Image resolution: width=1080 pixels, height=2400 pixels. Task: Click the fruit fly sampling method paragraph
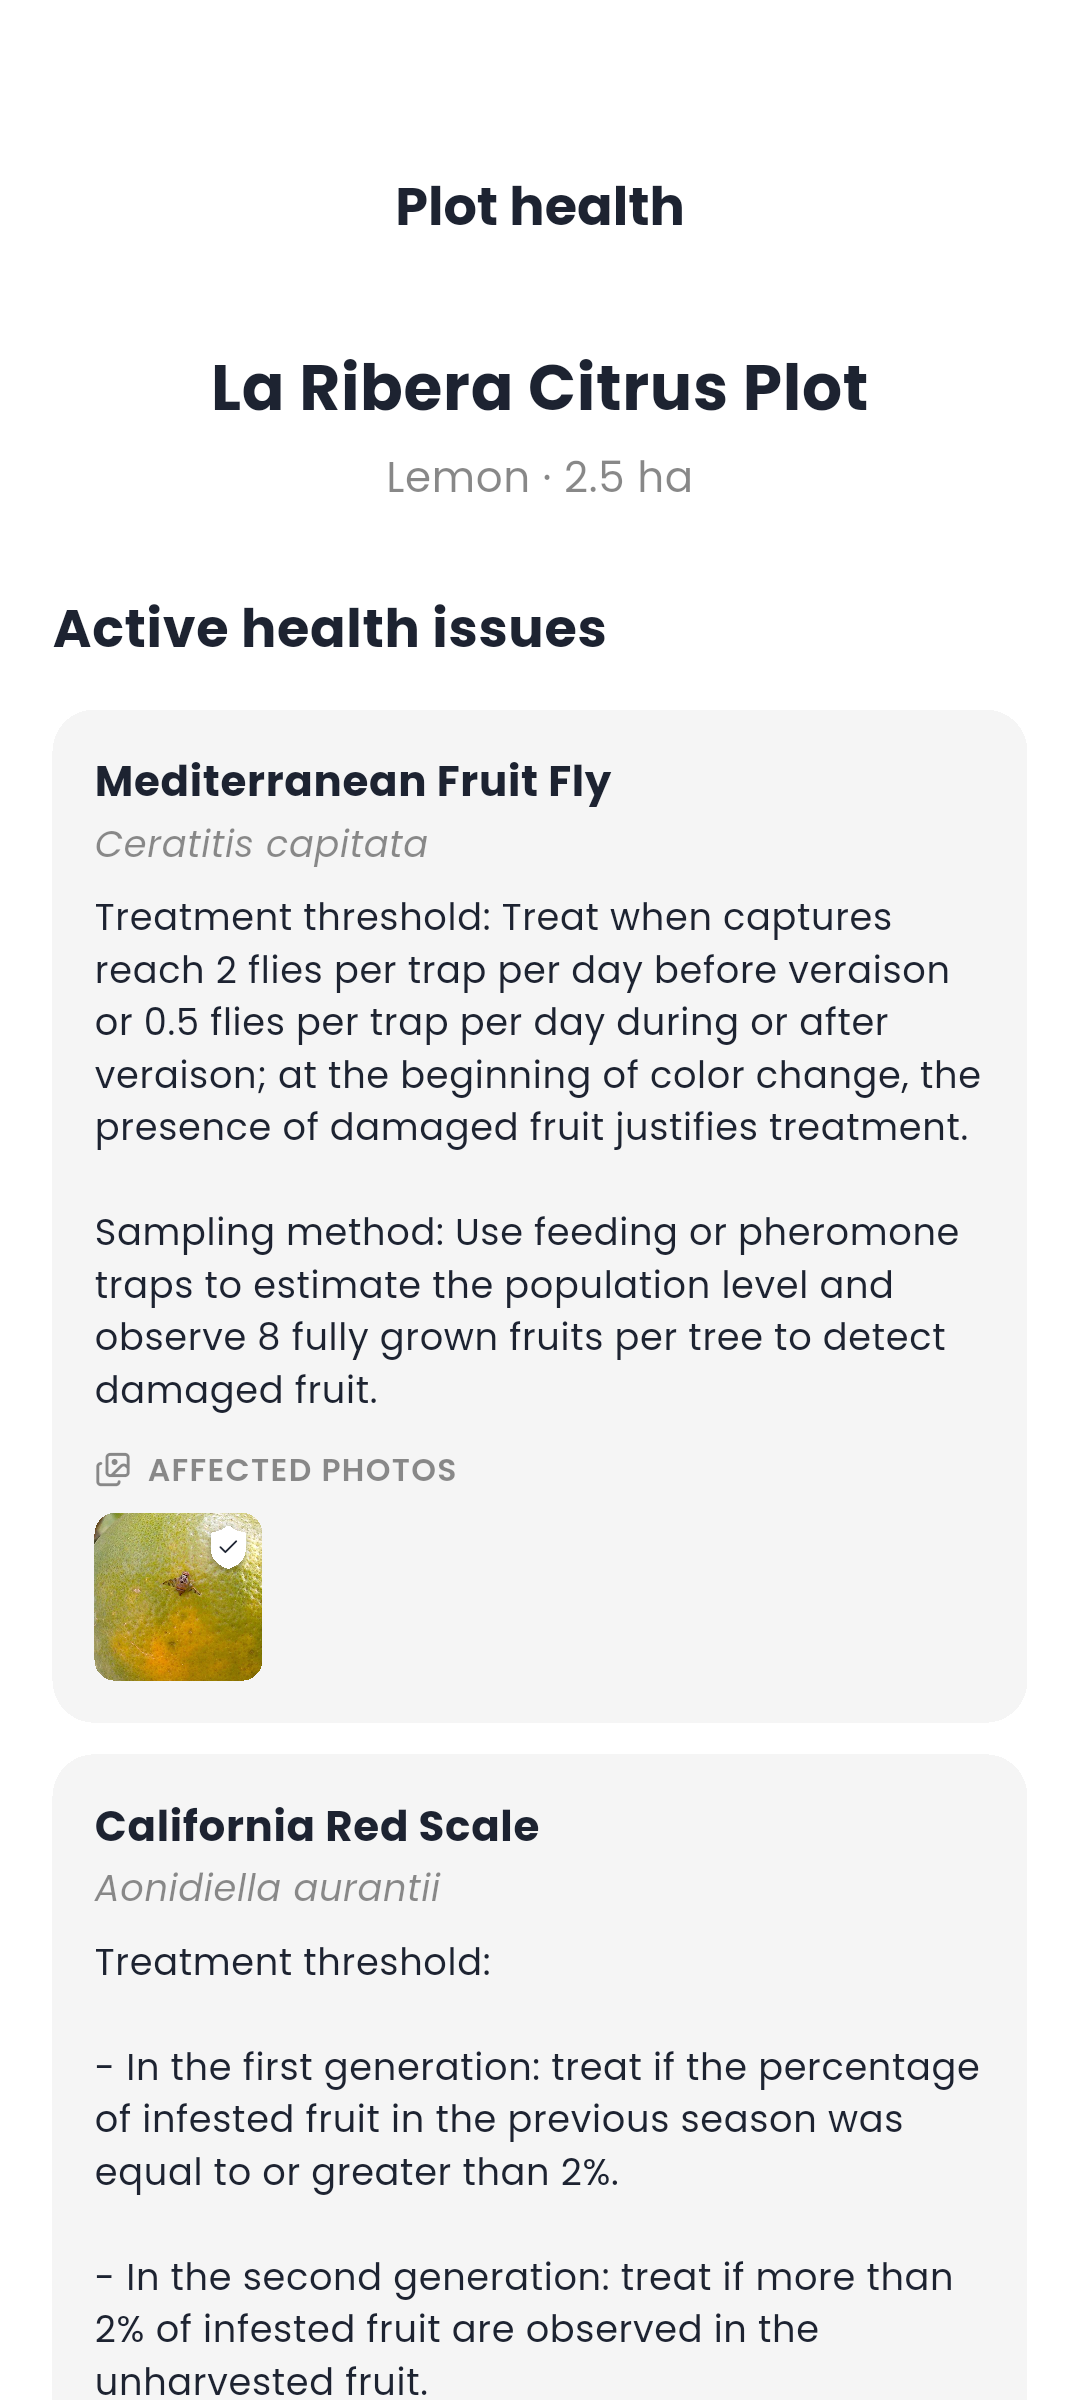coord(527,1311)
